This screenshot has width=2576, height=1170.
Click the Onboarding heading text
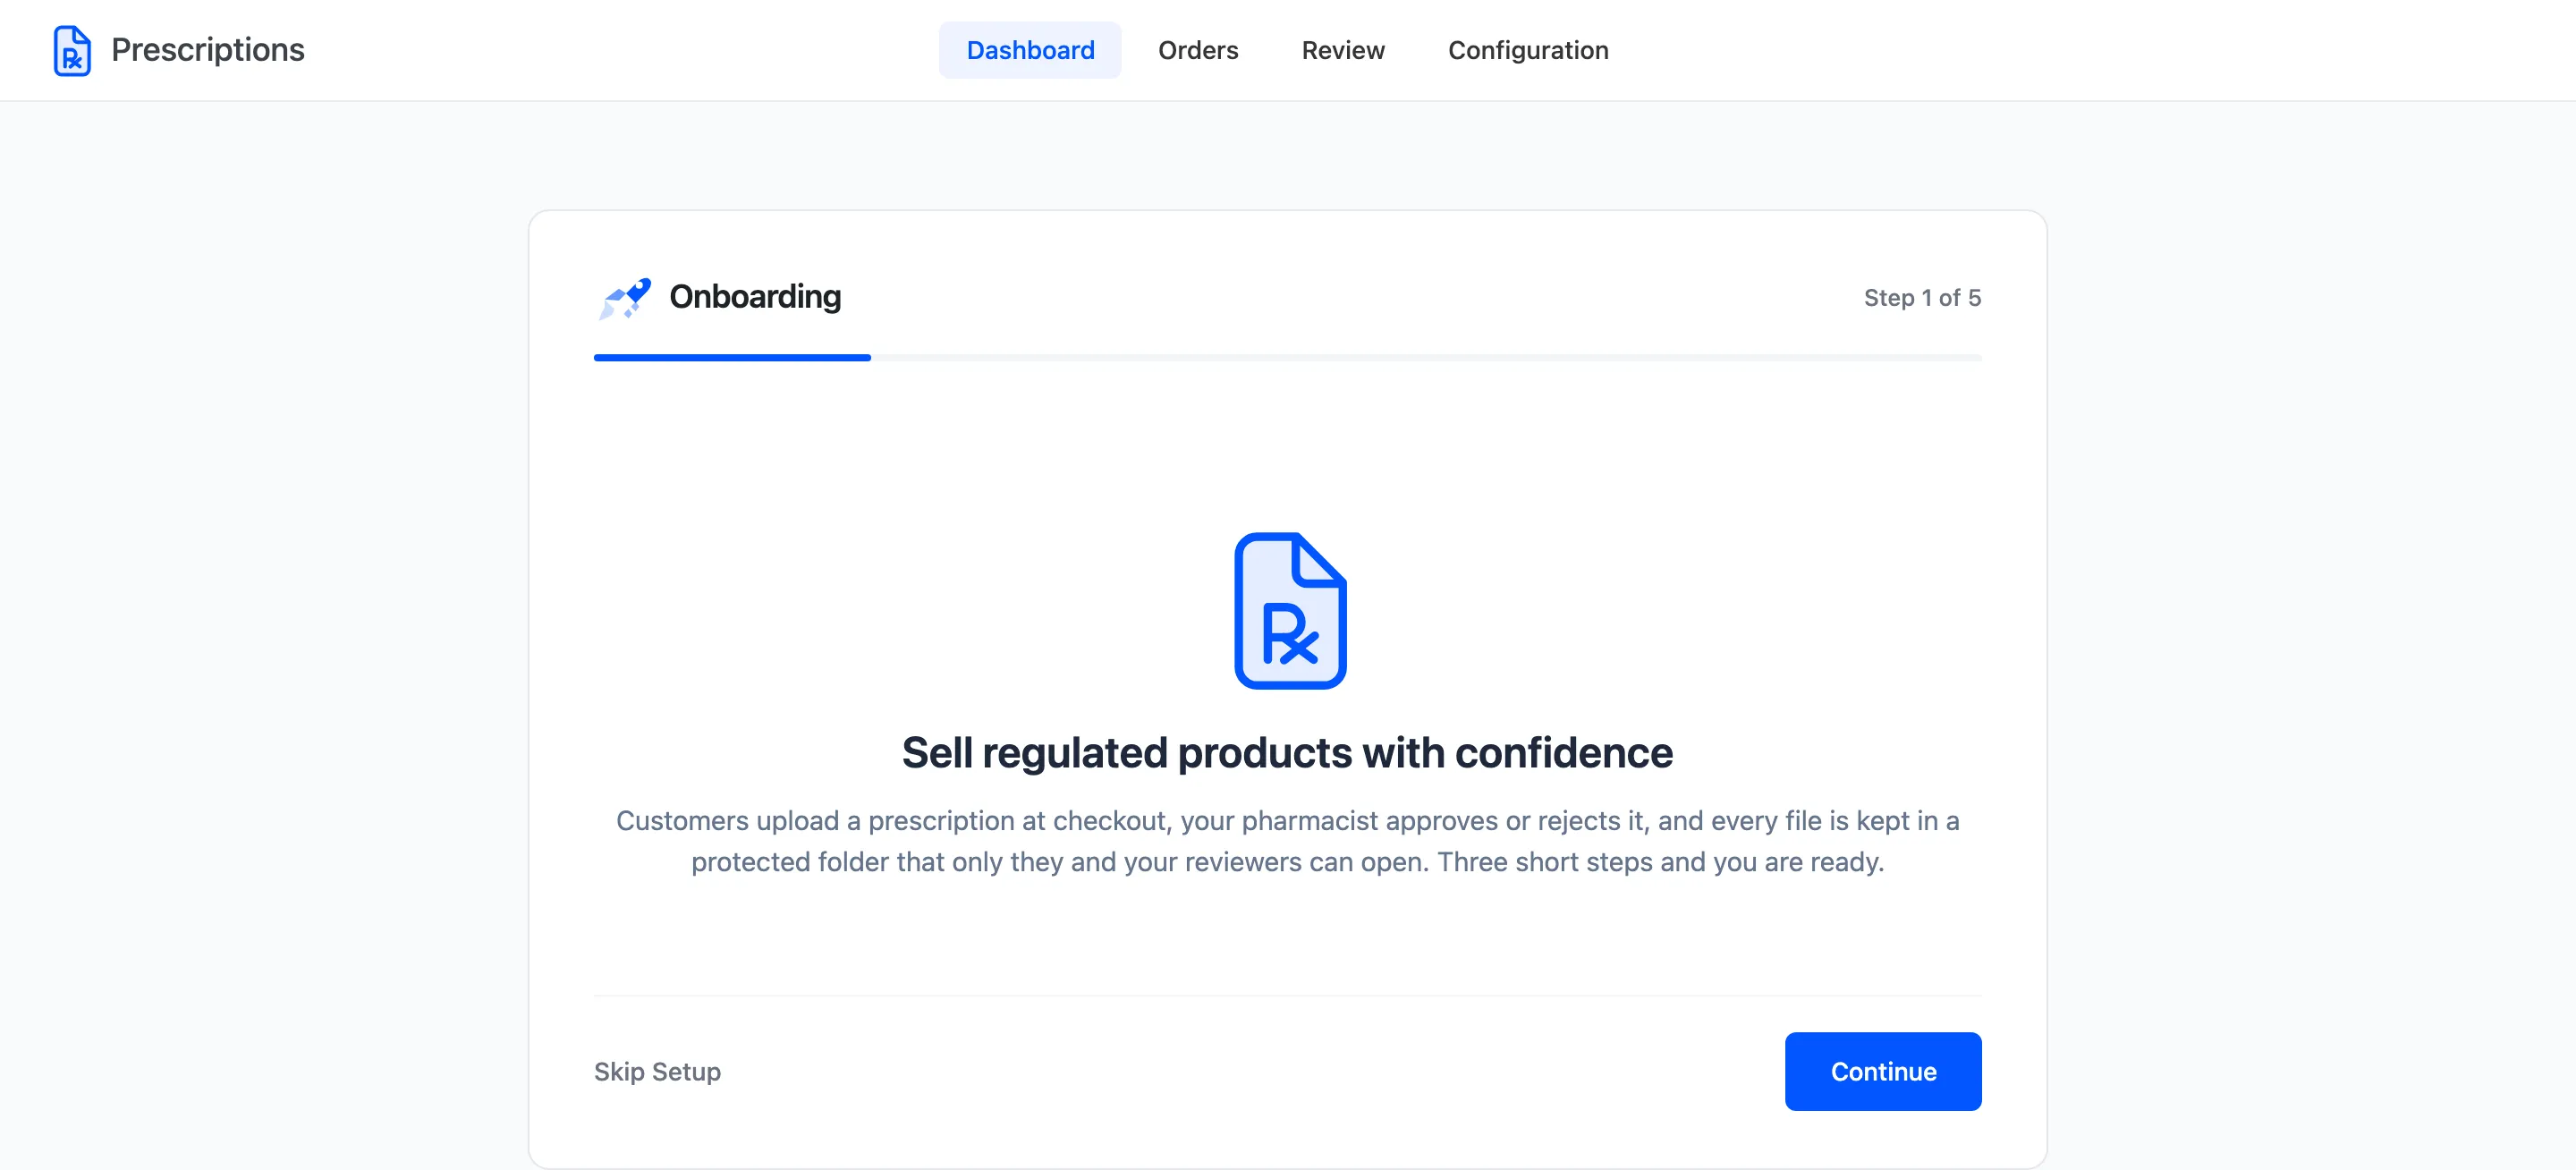[x=755, y=297]
